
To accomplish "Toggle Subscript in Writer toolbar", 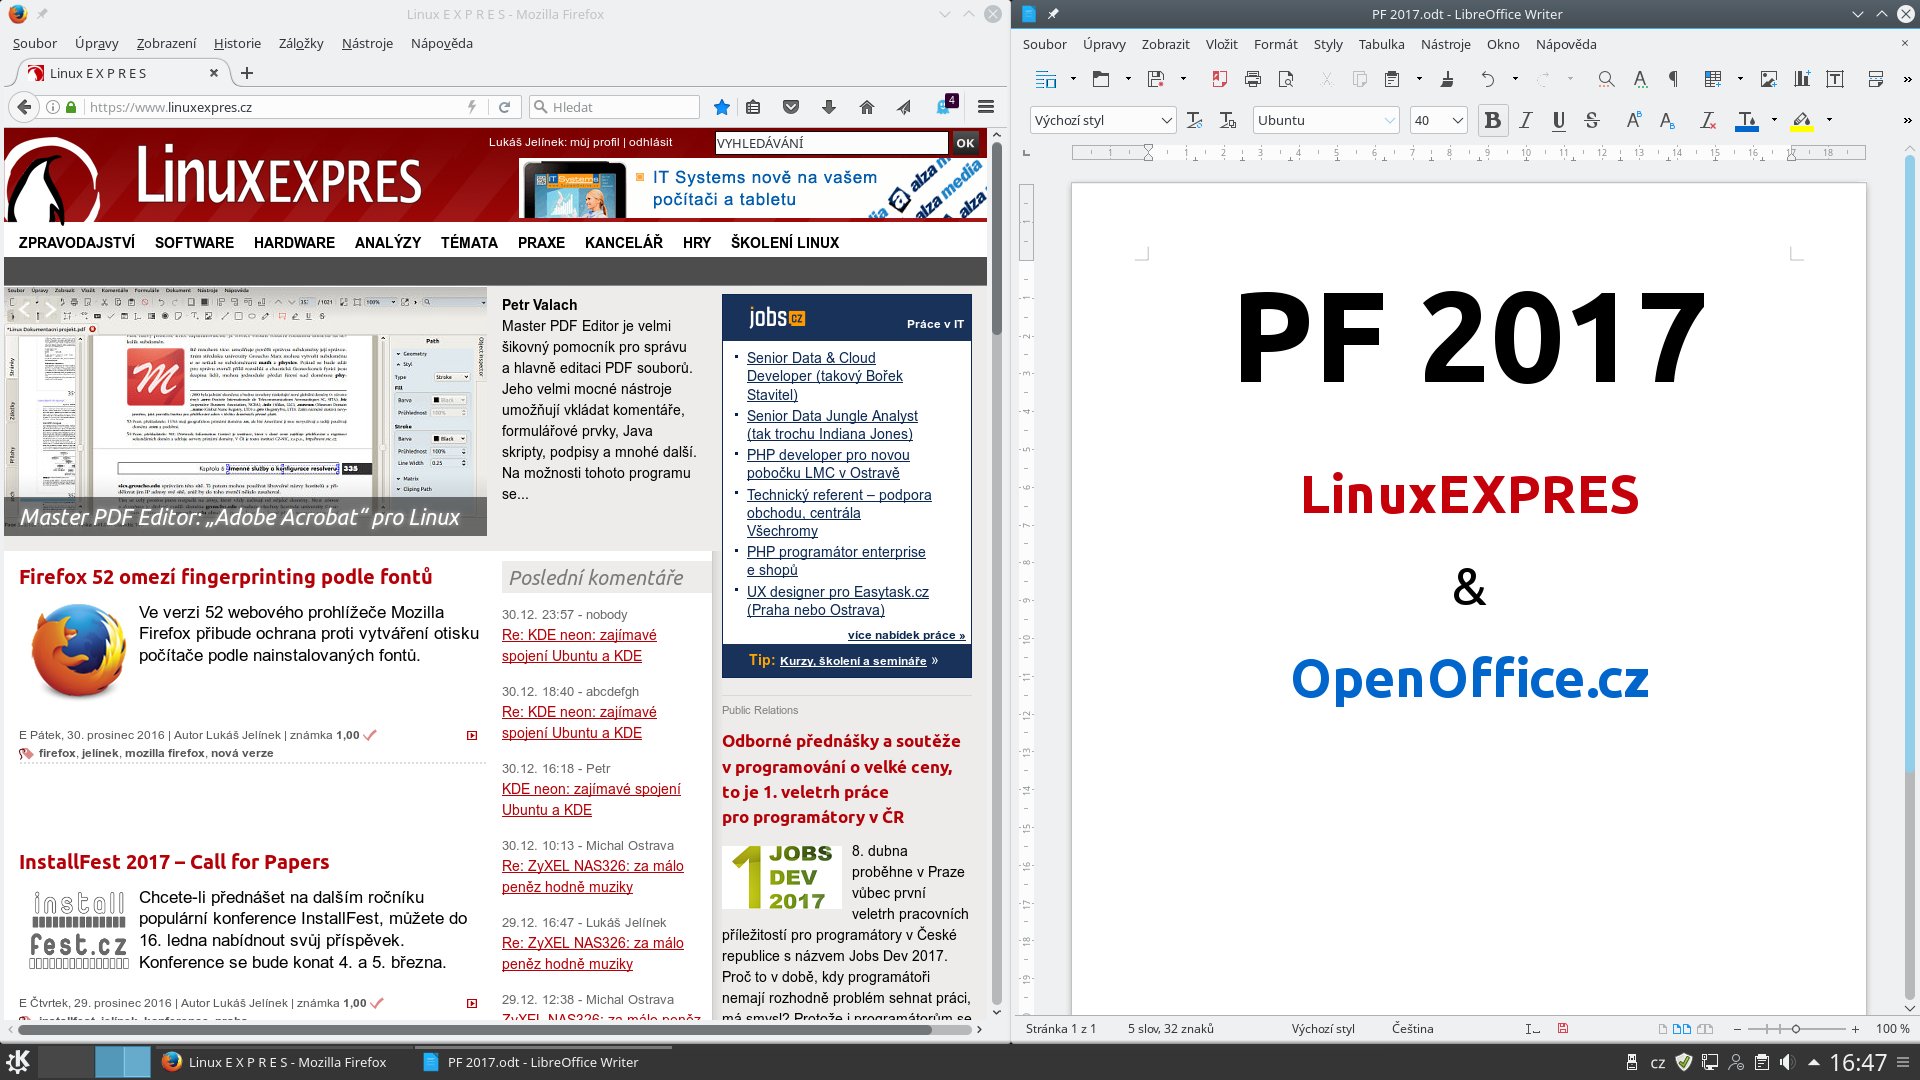I will (1667, 120).
